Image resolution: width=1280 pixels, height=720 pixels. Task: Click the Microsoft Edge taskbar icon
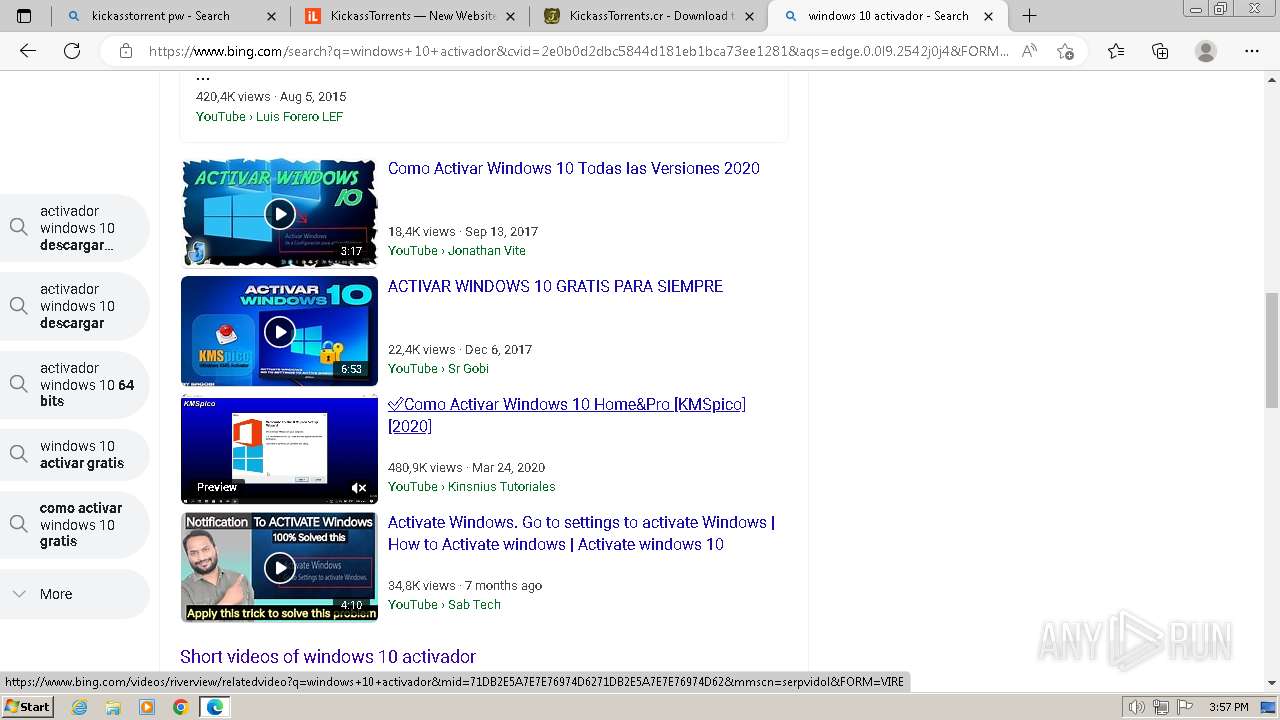(x=214, y=707)
